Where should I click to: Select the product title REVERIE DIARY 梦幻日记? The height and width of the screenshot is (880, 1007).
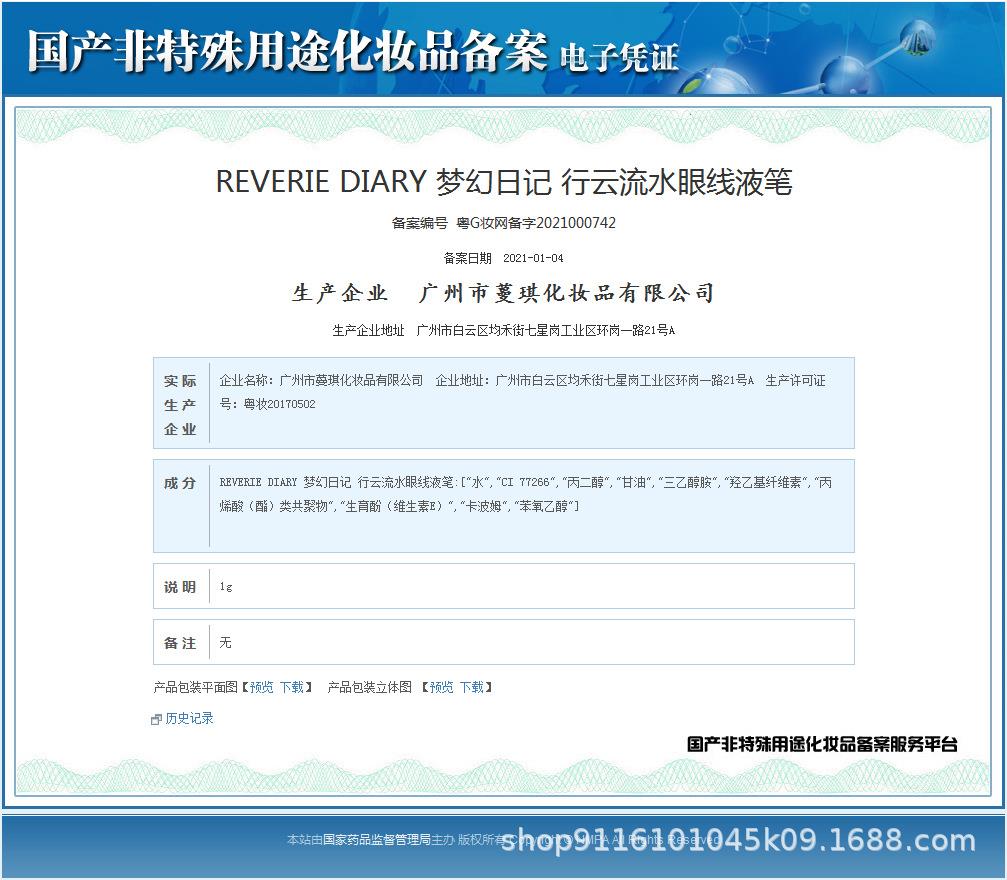tap(383, 182)
